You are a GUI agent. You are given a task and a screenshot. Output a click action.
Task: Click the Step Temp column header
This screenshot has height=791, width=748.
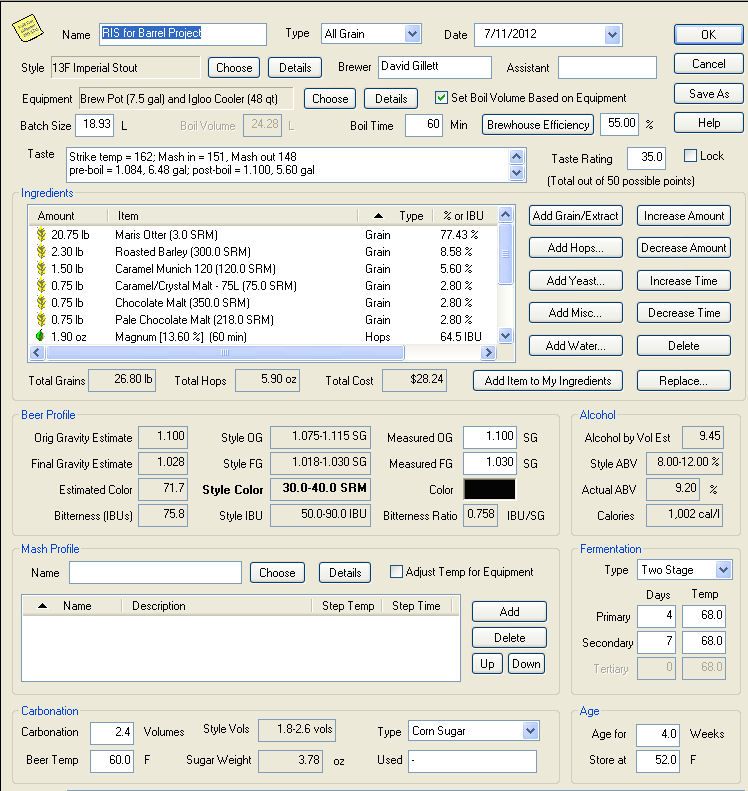(347, 606)
